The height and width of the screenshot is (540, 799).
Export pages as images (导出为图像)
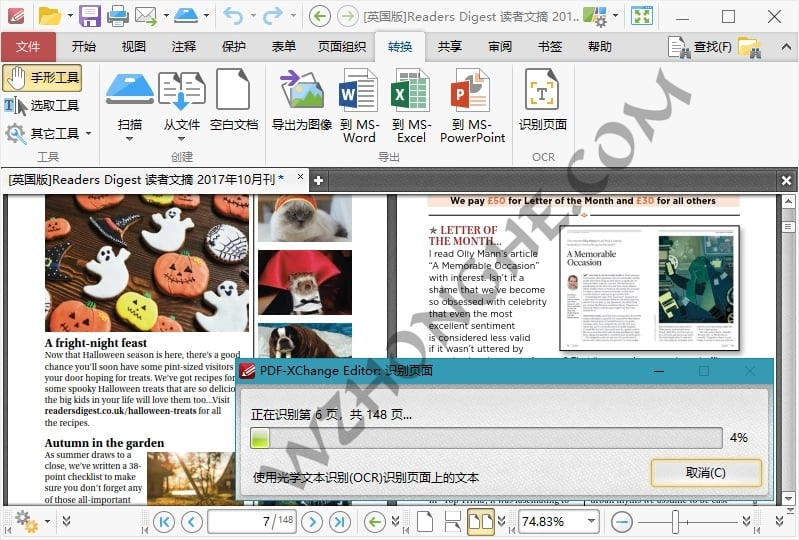click(x=302, y=90)
